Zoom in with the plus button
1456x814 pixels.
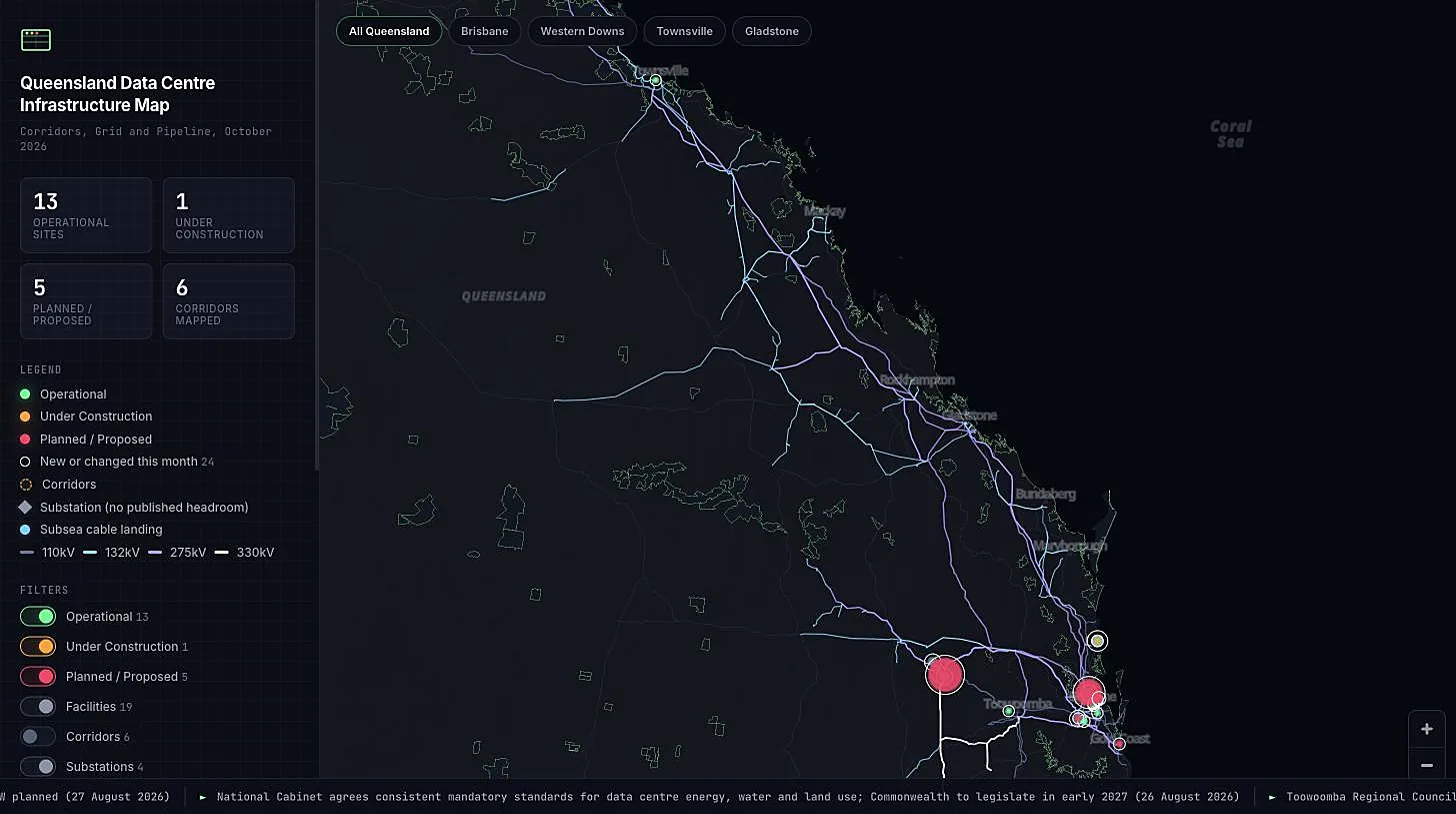pos(1427,729)
